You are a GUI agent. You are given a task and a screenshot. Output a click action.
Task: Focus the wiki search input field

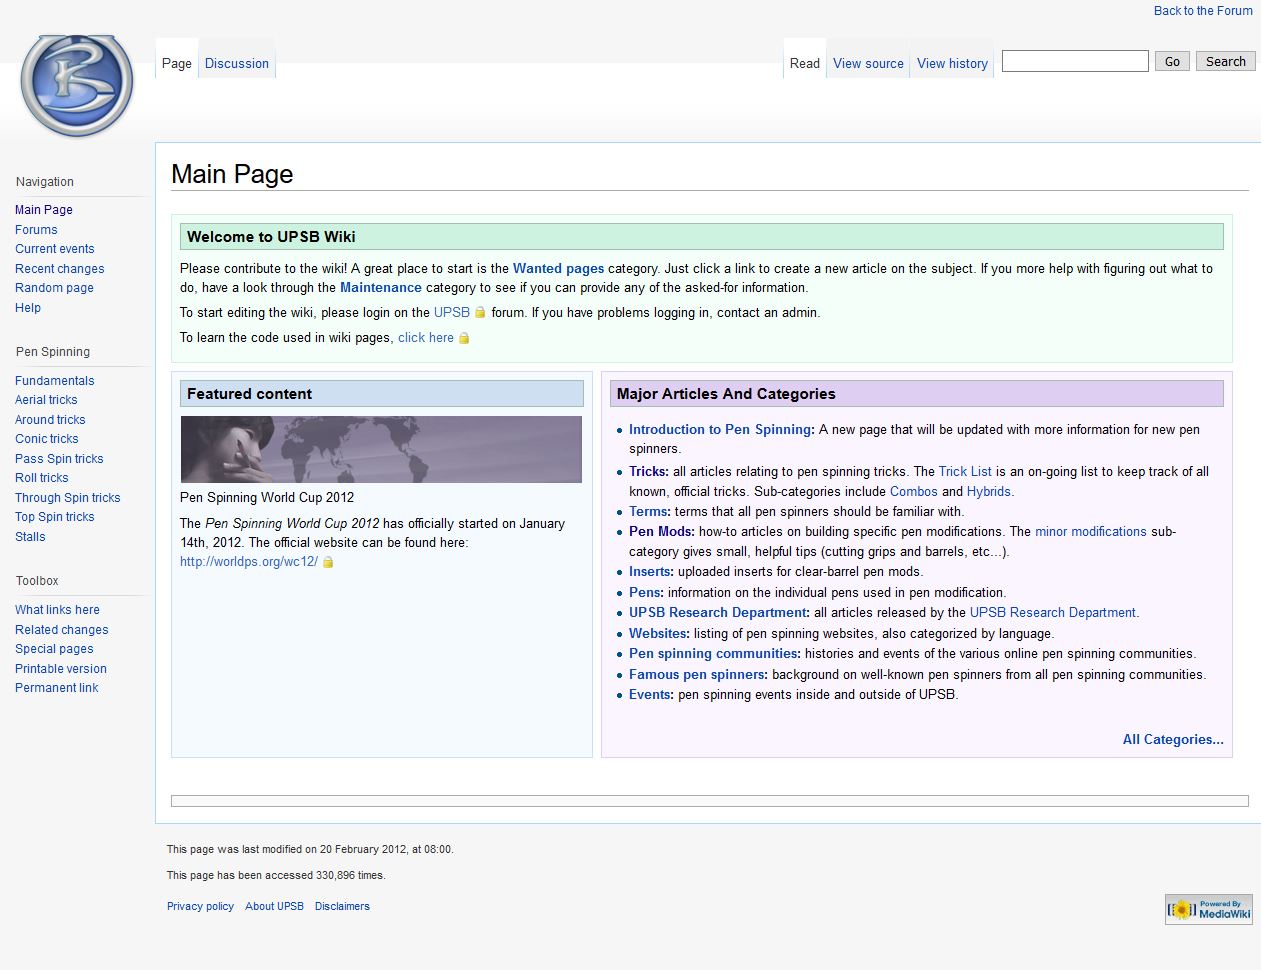pyautogui.click(x=1074, y=61)
